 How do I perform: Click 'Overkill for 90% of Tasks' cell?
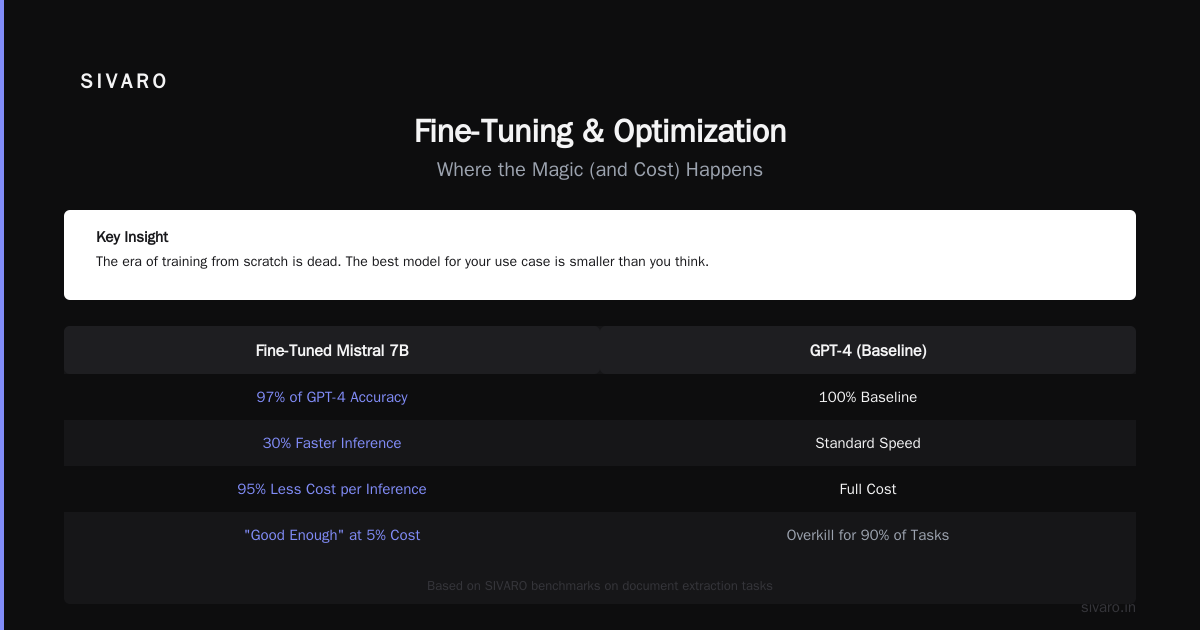coord(868,535)
